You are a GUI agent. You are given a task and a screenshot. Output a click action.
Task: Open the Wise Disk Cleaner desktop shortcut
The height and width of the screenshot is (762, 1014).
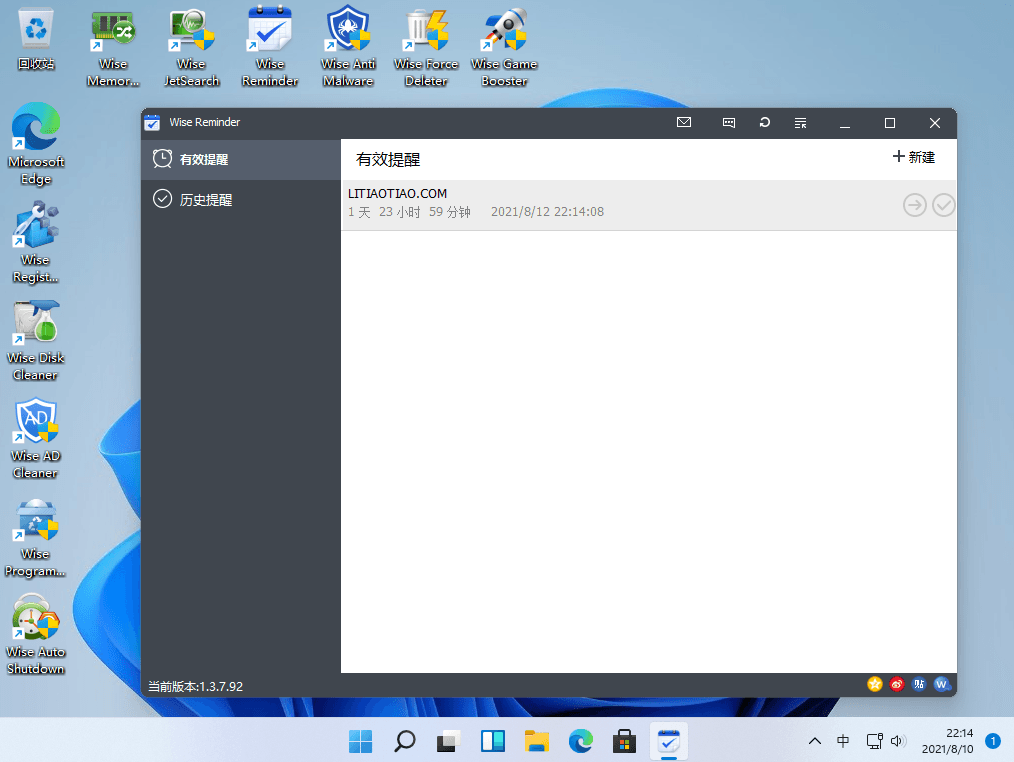click(36, 341)
